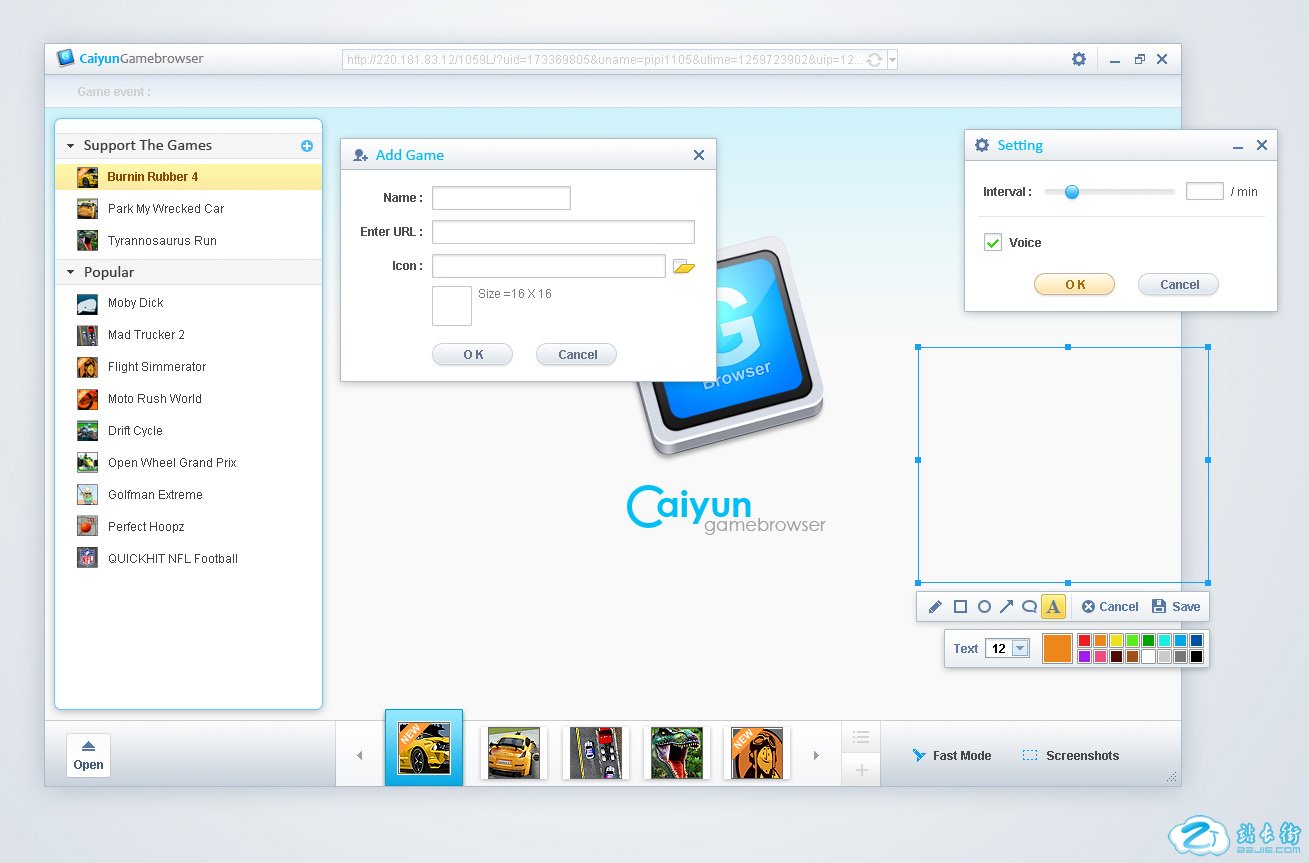Click the Enter URL input field
This screenshot has height=863, width=1309.
click(x=563, y=232)
